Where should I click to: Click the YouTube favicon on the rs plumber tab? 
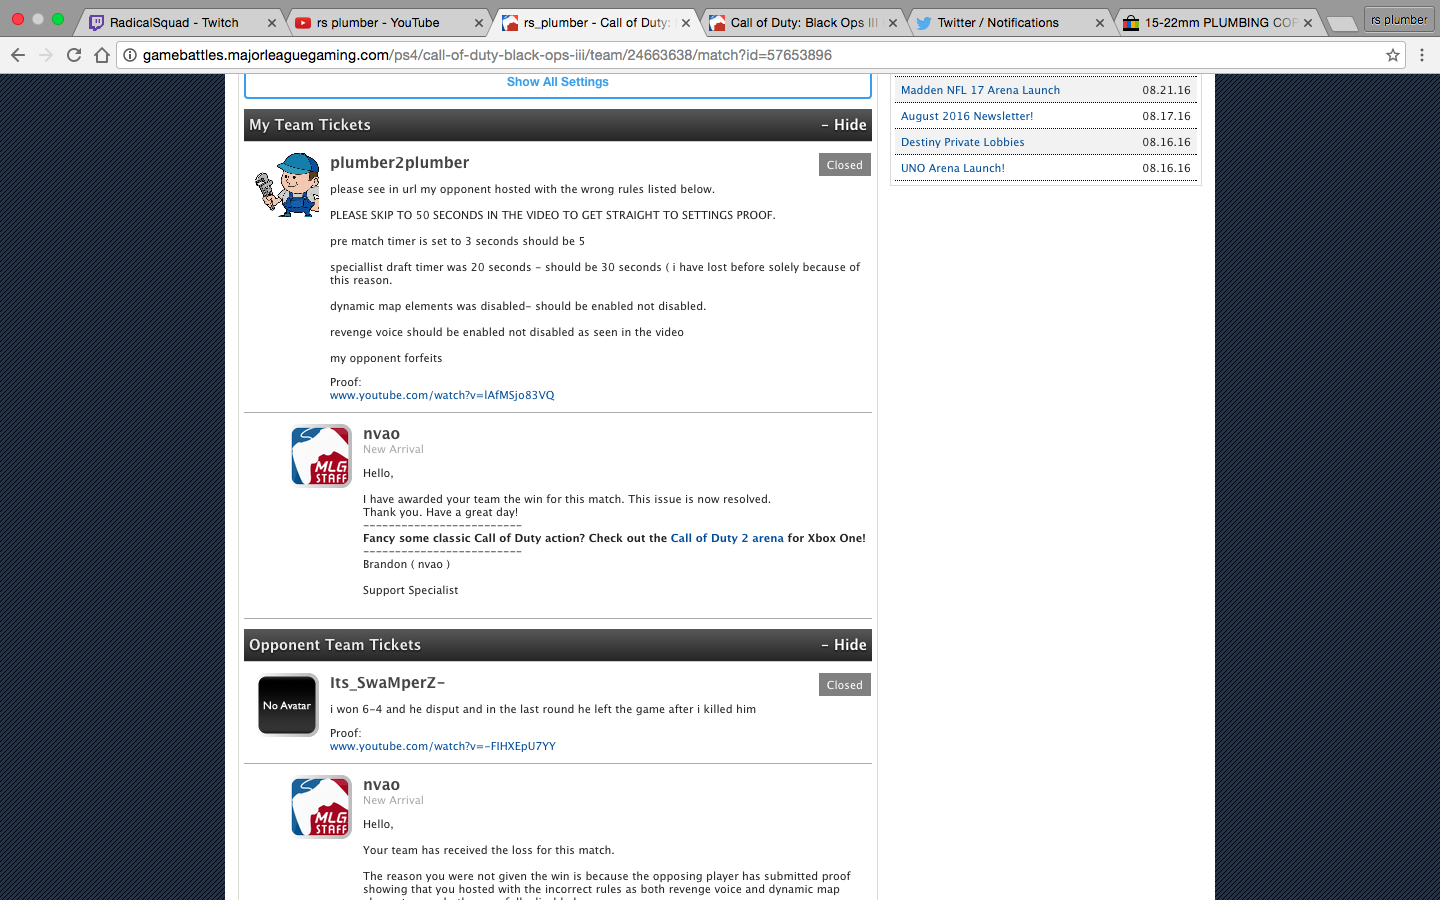pyautogui.click(x=302, y=22)
